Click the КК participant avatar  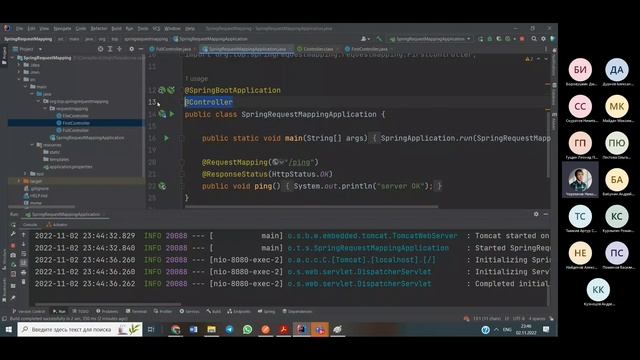pyautogui.click(x=598, y=289)
